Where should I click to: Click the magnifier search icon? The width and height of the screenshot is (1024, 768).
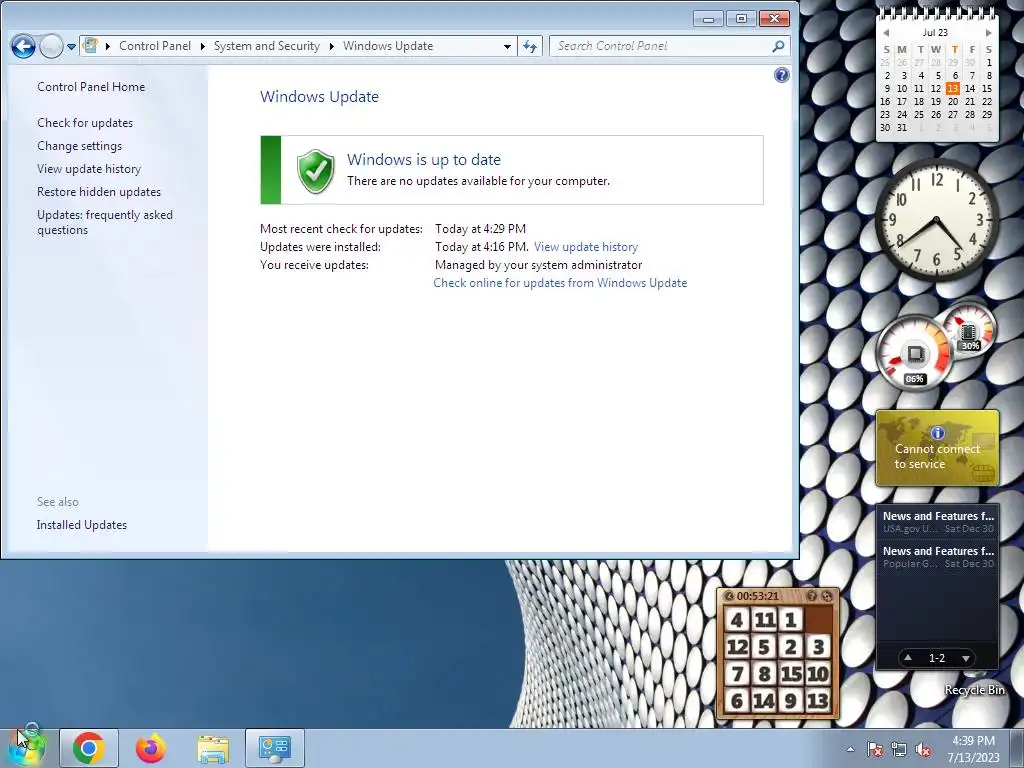point(778,46)
